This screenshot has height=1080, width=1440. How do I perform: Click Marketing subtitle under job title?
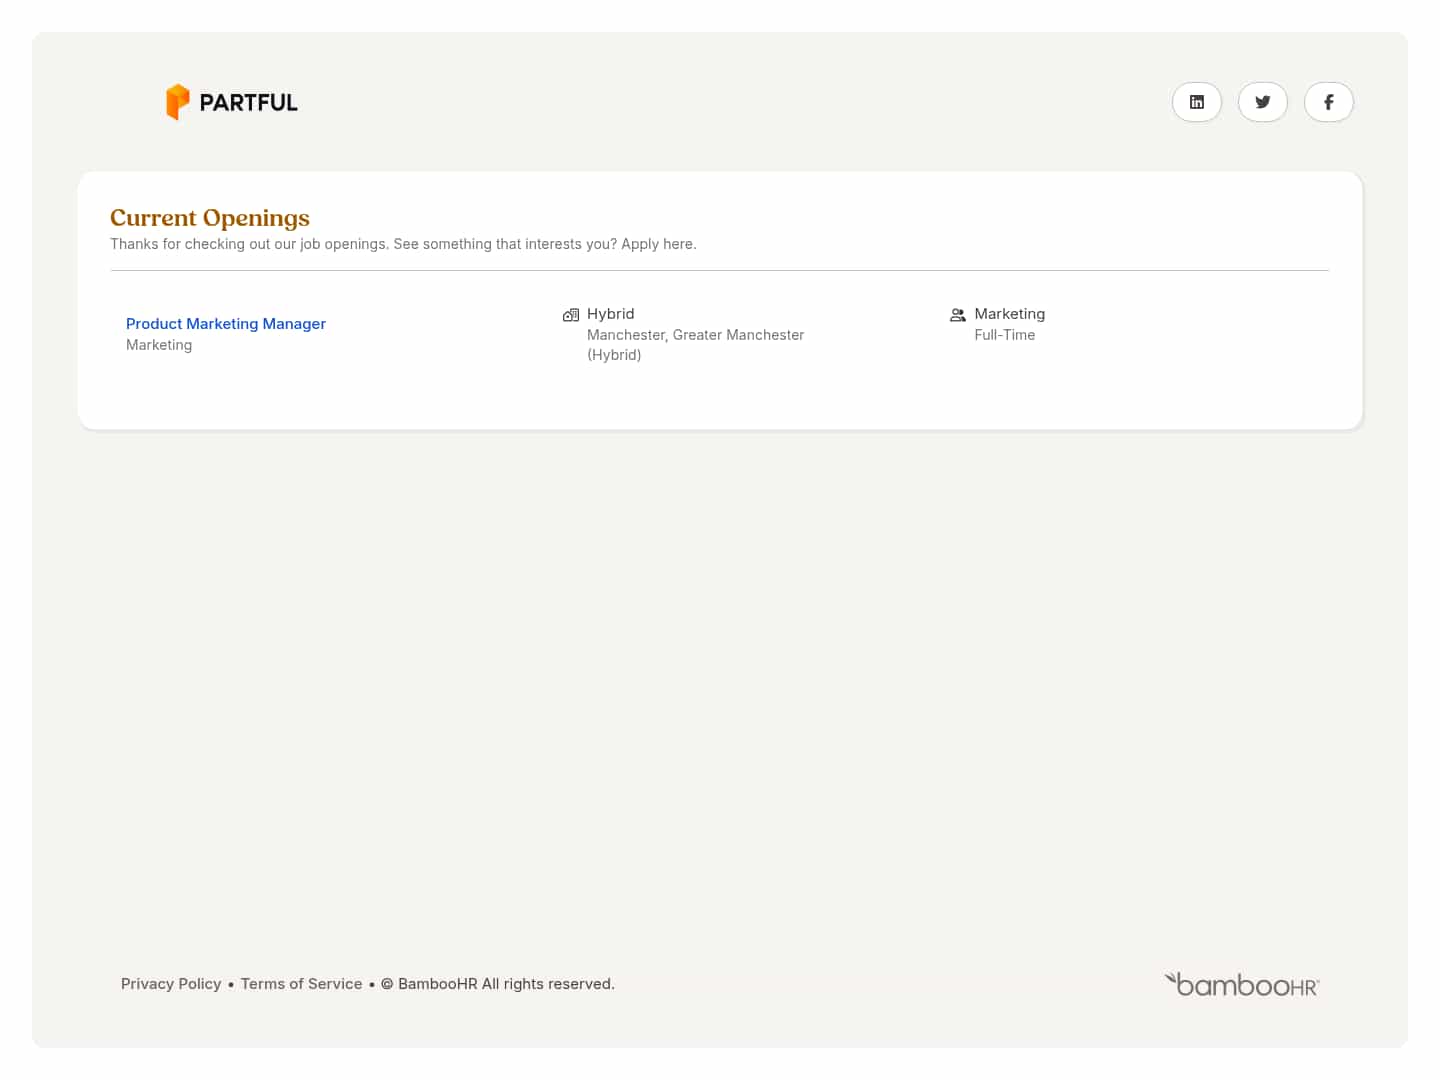[159, 345]
